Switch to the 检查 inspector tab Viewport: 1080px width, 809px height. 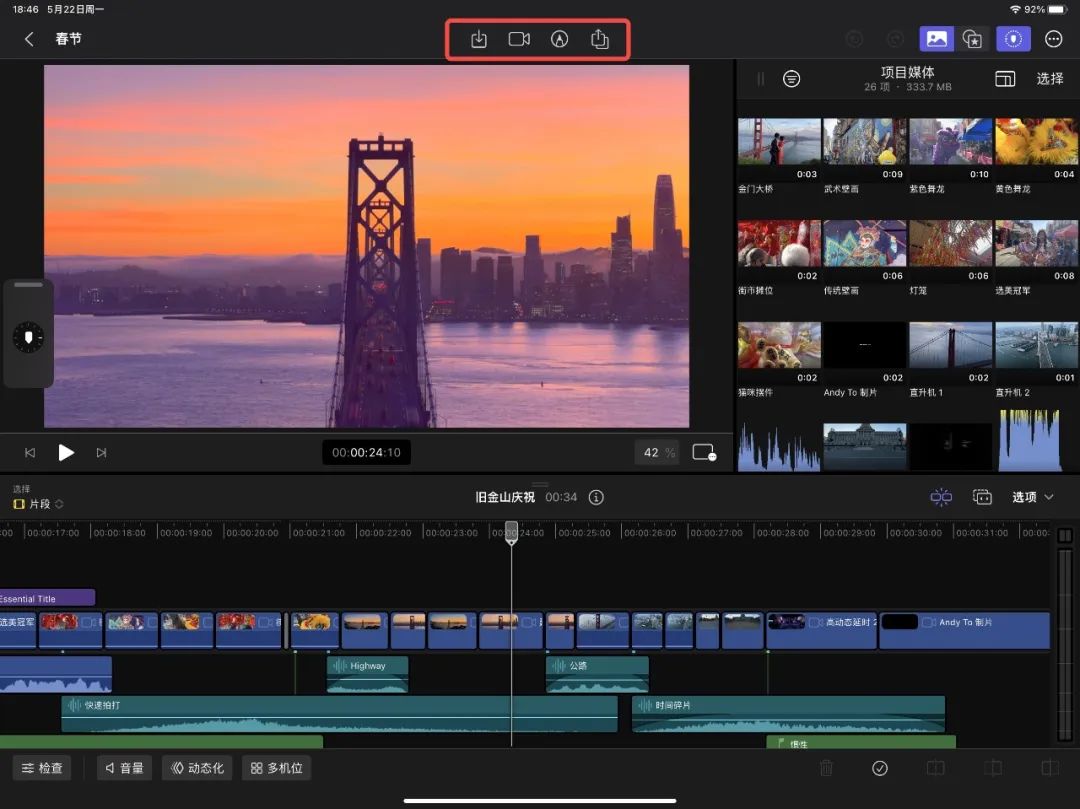(x=42, y=768)
